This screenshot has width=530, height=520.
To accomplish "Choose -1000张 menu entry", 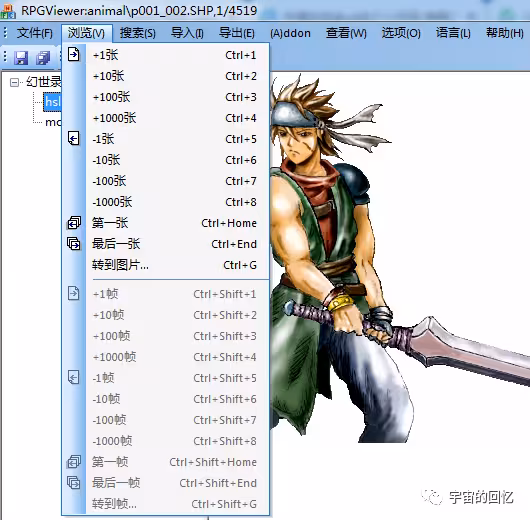I will click(166, 202).
